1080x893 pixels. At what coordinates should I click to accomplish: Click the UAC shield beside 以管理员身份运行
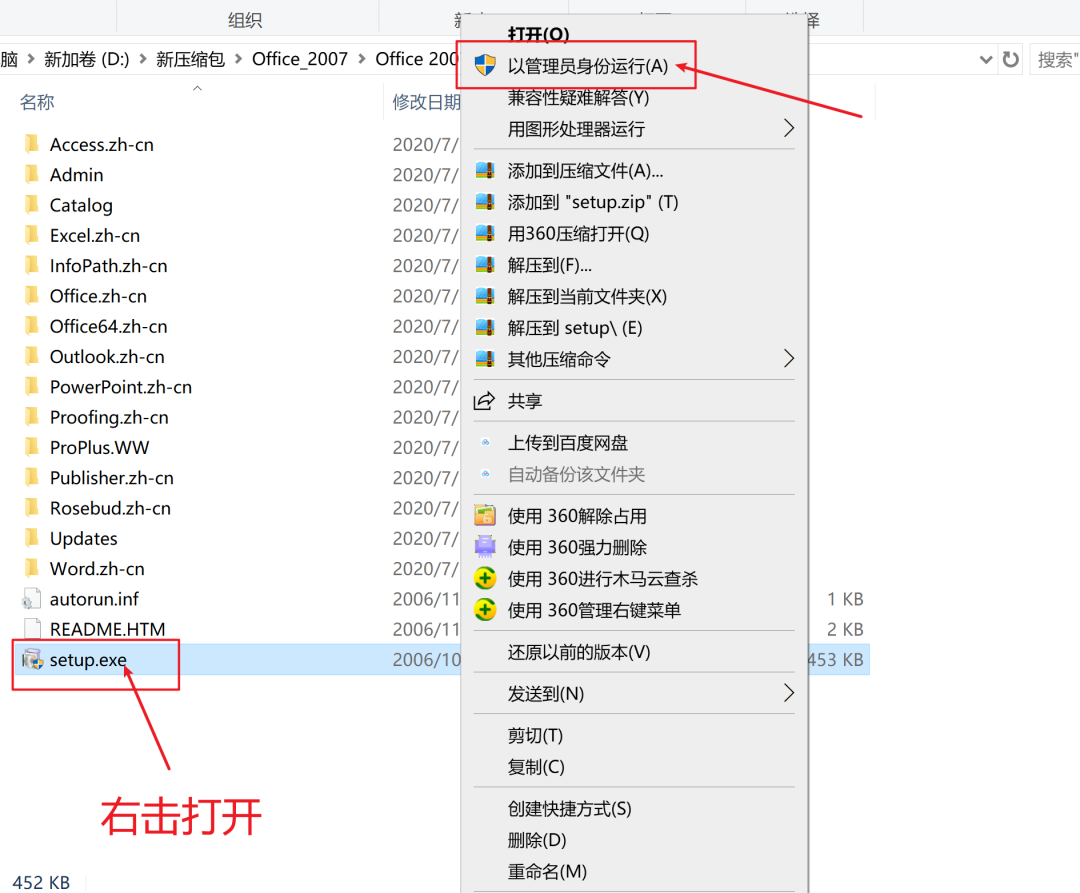coord(485,64)
